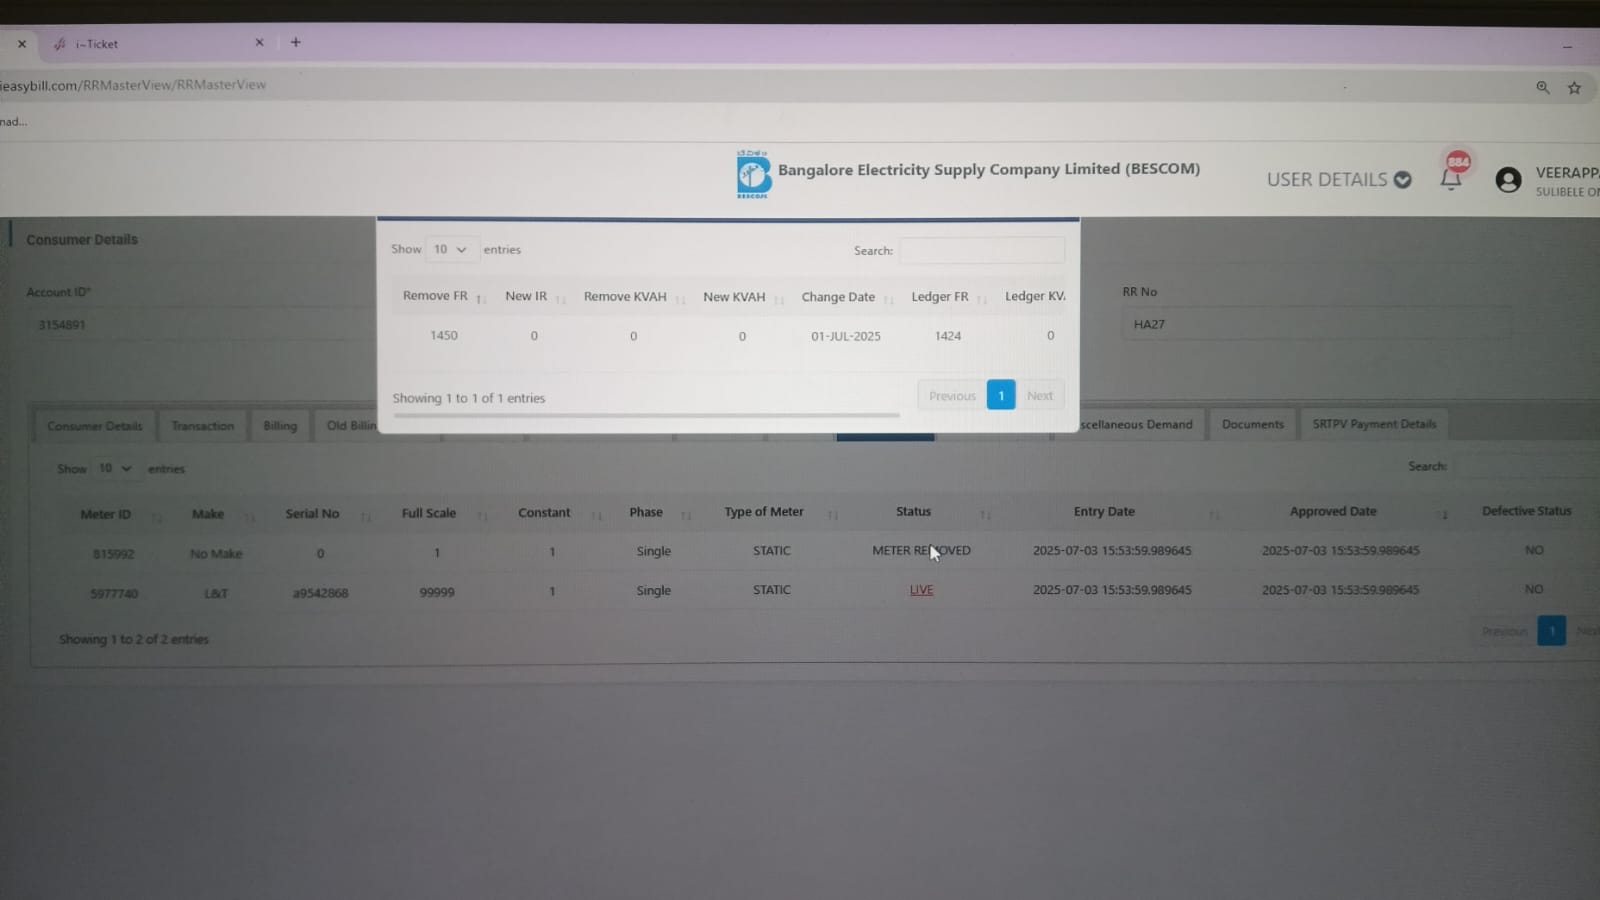This screenshot has width=1600, height=900.
Task: Click Meter ID 5977740 in the table
Action: click(x=114, y=594)
